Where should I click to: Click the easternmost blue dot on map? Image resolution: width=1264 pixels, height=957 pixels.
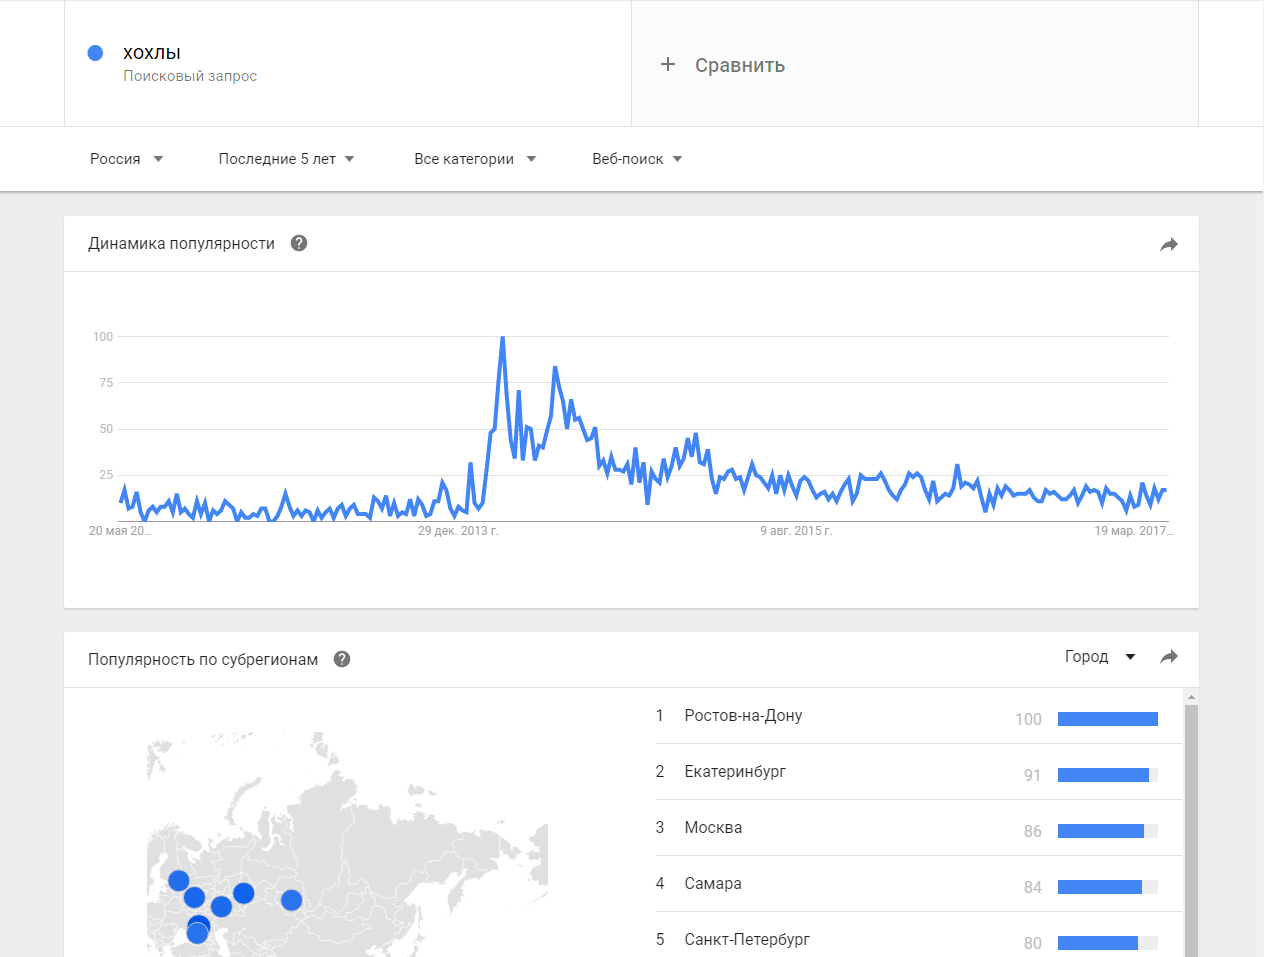point(291,900)
